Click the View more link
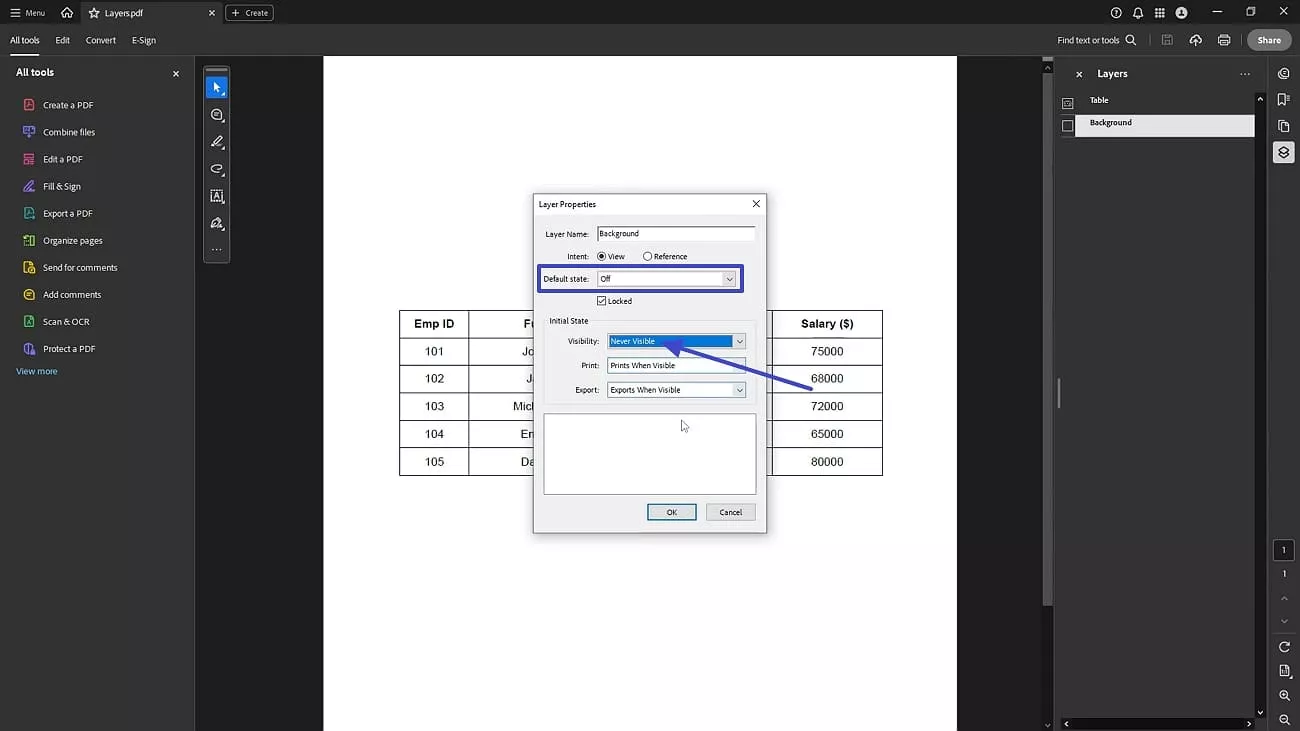This screenshot has width=1300, height=731. coord(36,370)
